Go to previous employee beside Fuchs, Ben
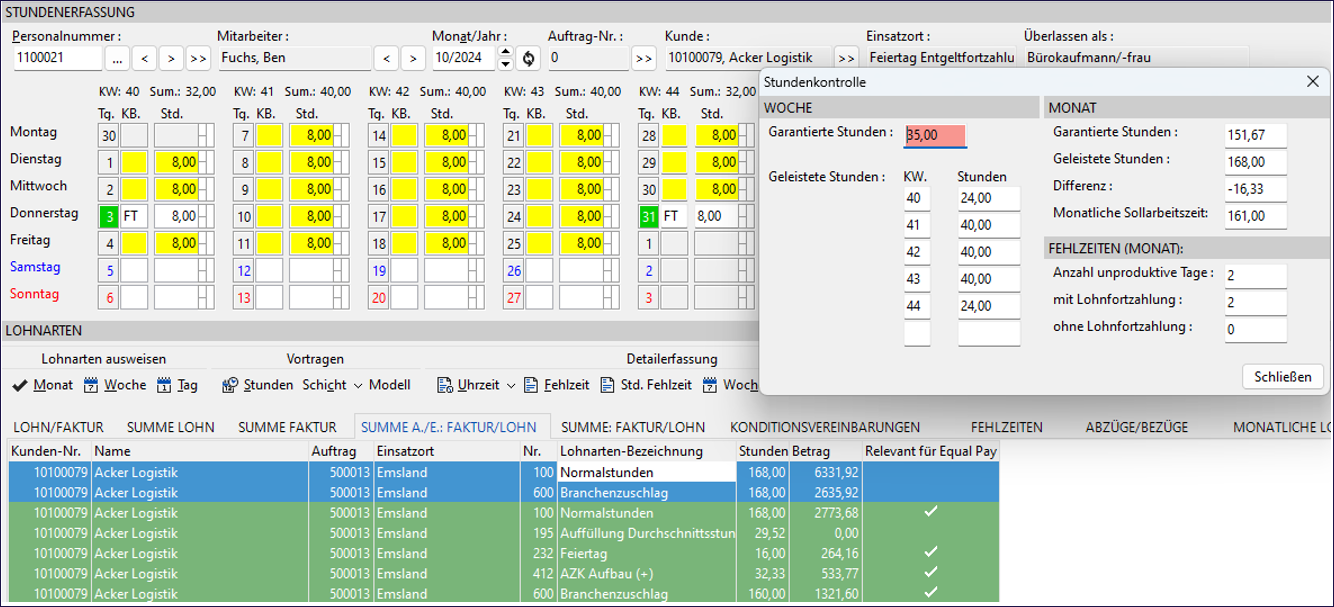 pyautogui.click(x=386, y=58)
